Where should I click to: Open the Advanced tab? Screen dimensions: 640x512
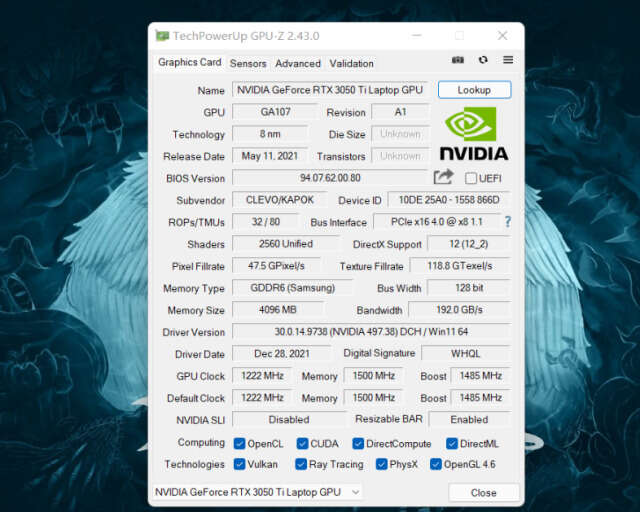click(x=298, y=64)
